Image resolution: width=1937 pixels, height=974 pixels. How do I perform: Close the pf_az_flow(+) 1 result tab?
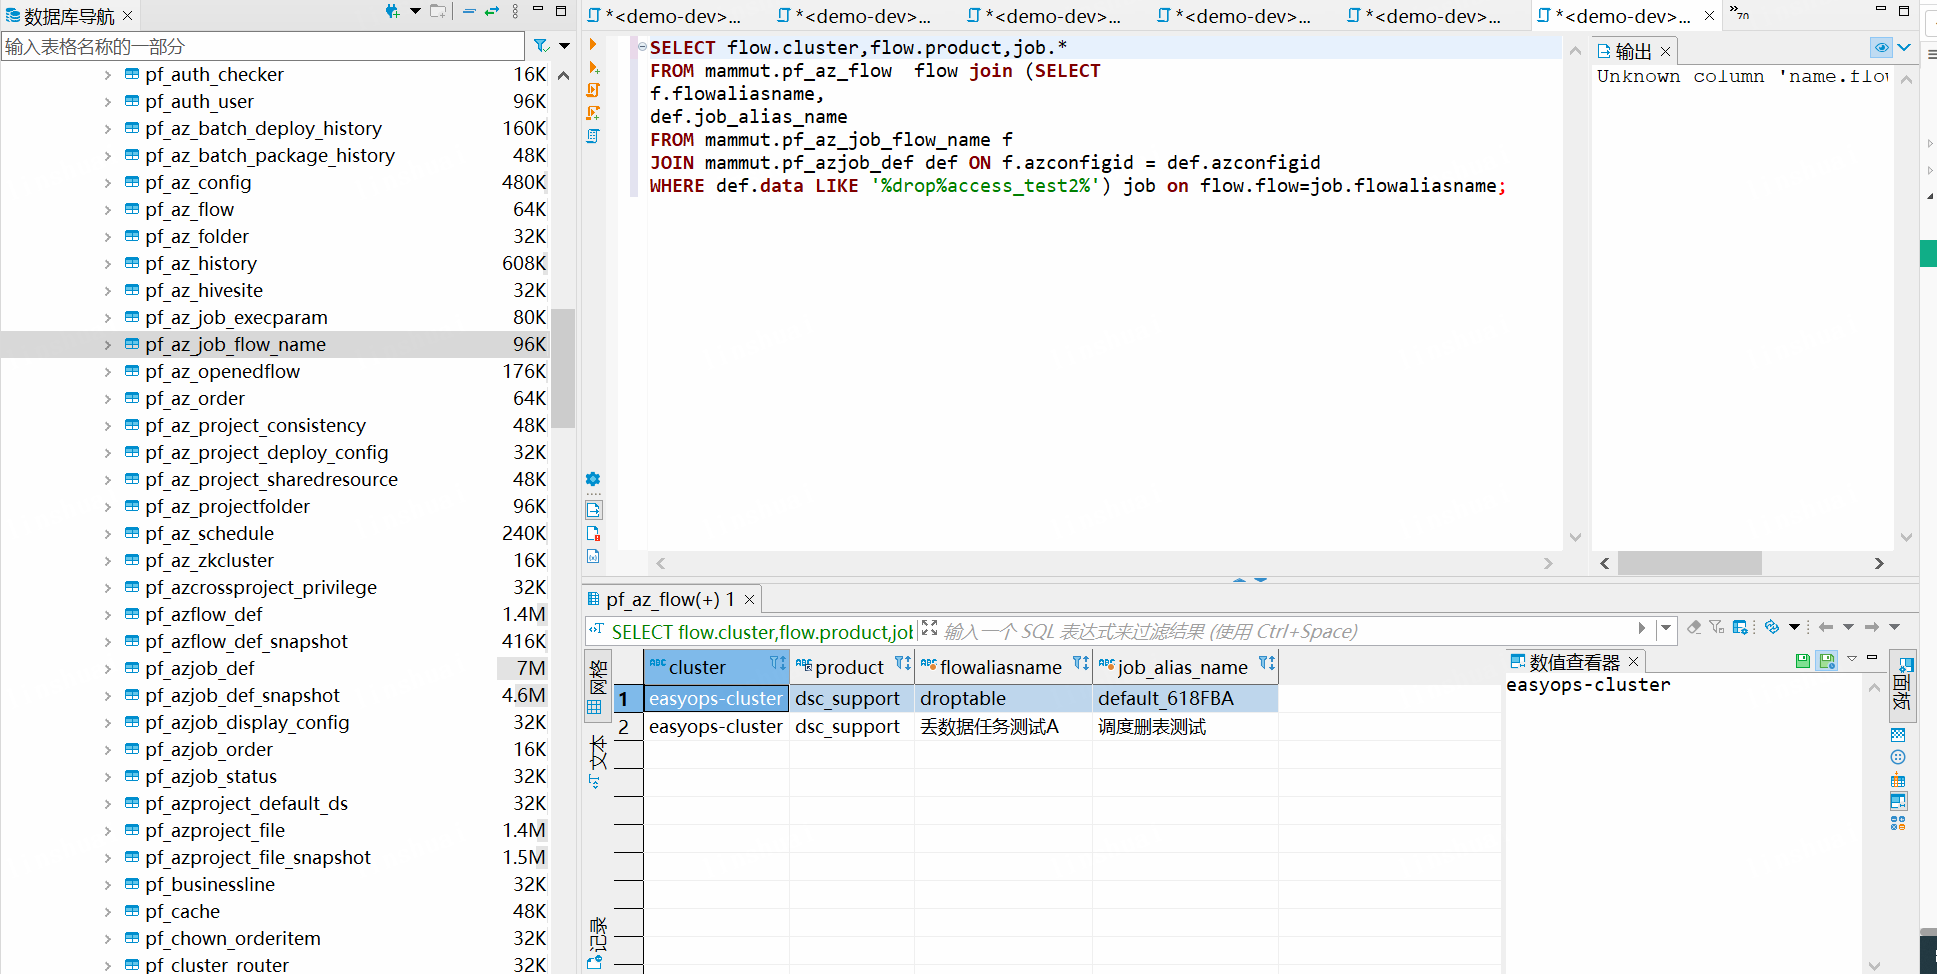click(749, 600)
